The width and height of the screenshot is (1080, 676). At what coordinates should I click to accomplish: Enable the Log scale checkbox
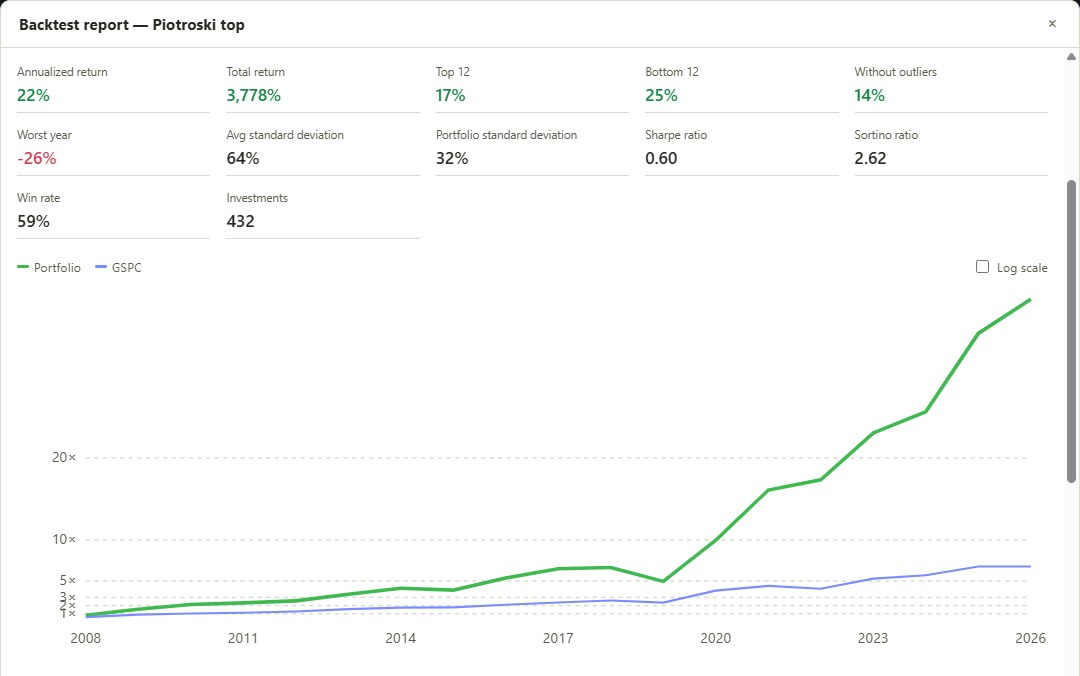(x=982, y=267)
